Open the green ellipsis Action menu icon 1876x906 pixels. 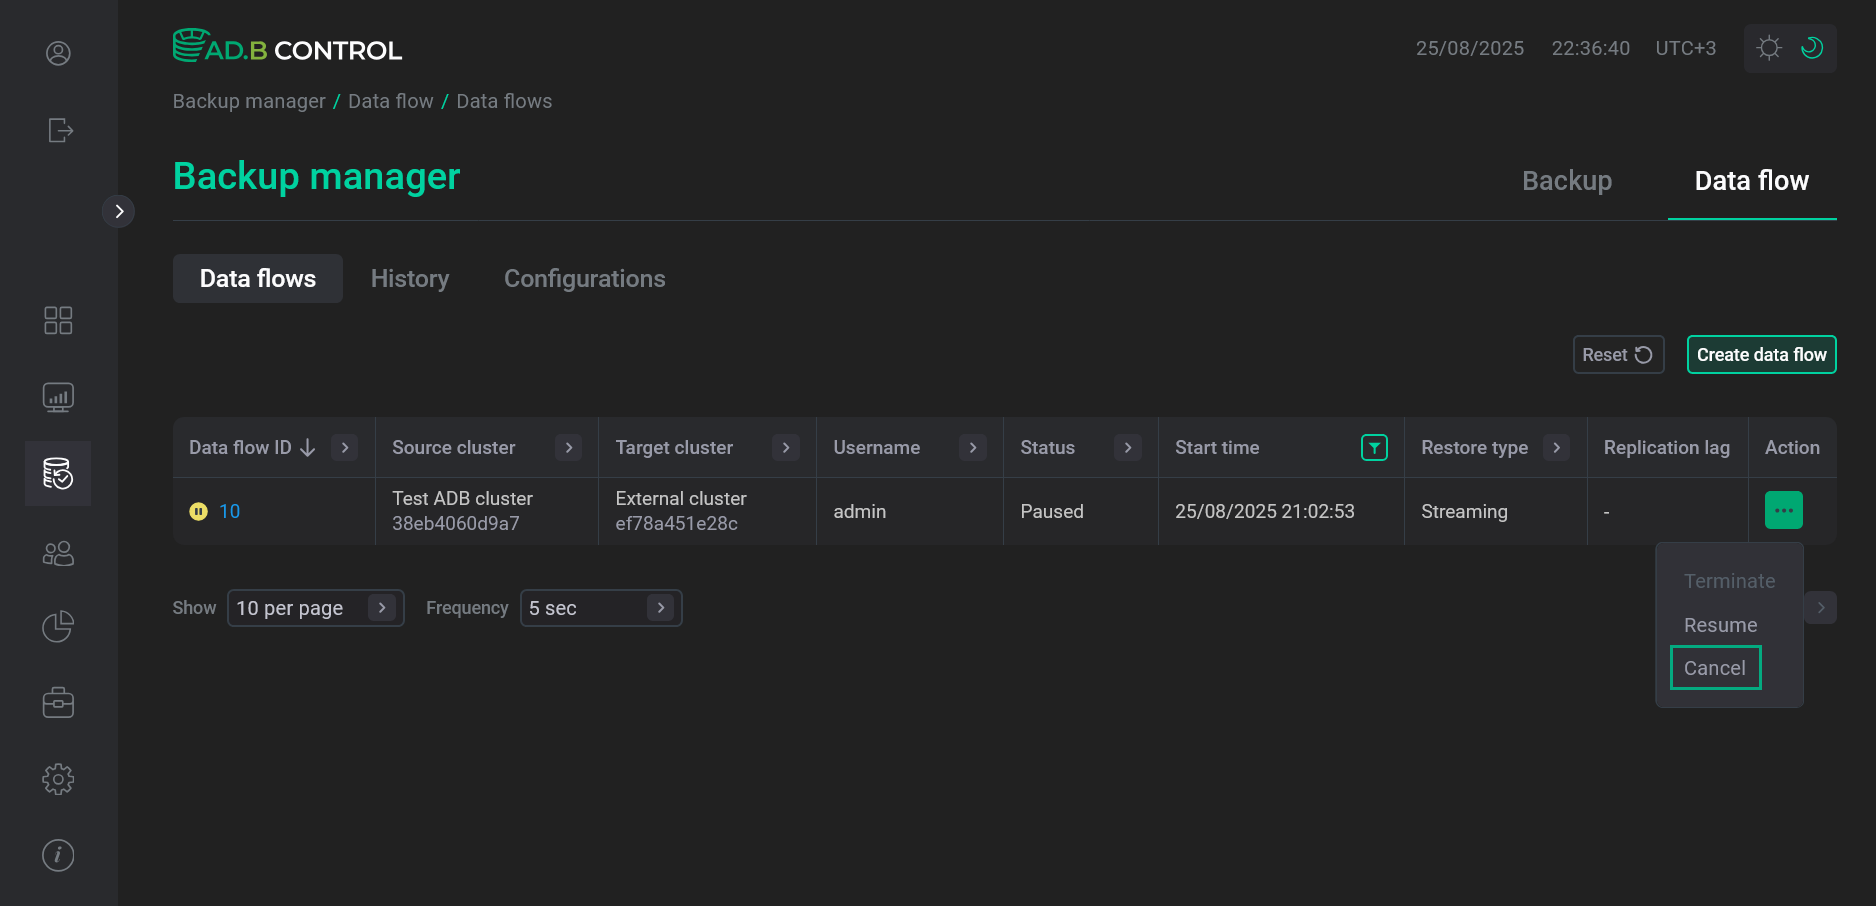(x=1784, y=510)
